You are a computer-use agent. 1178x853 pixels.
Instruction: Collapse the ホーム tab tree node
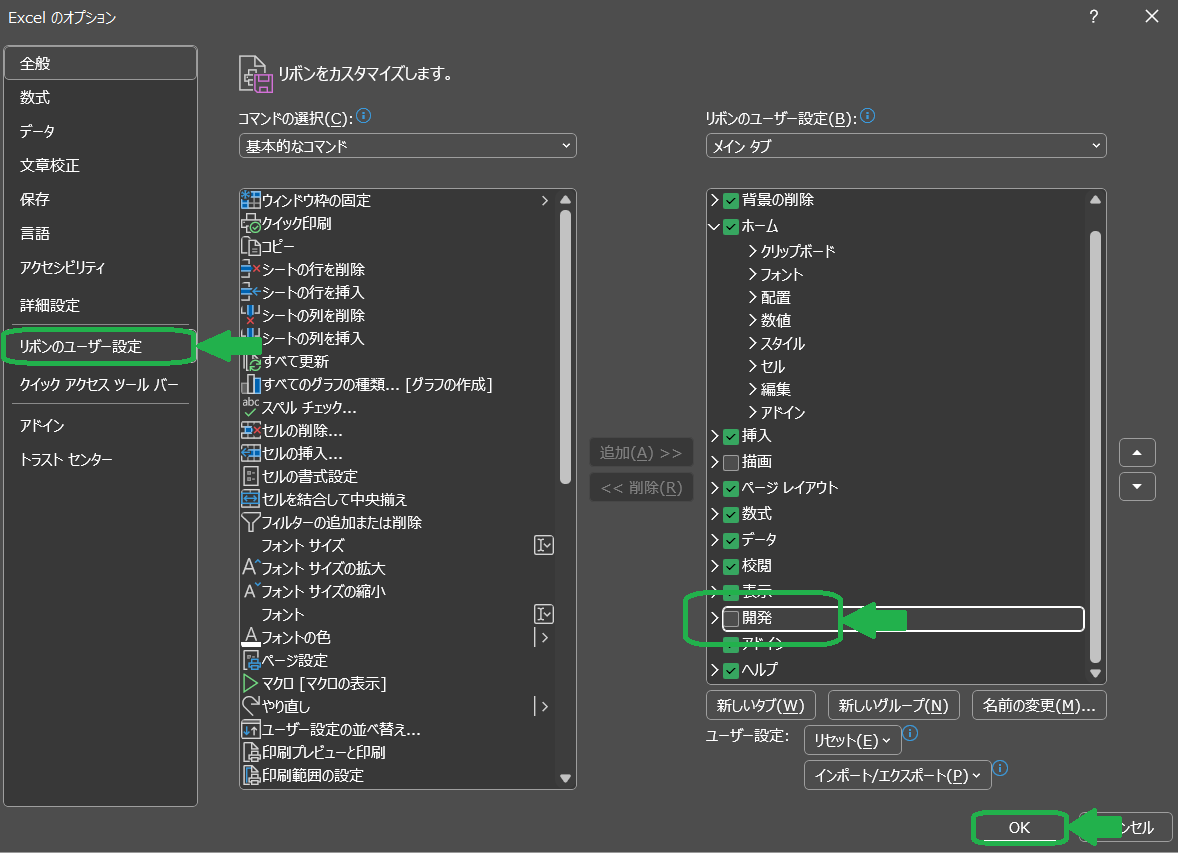pyautogui.click(x=714, y=226)
